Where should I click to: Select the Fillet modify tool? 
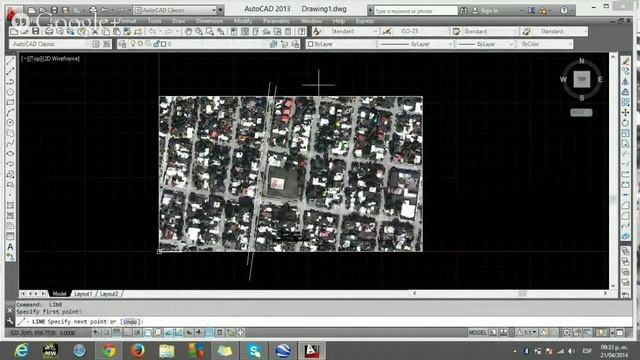tap(625, 216)
